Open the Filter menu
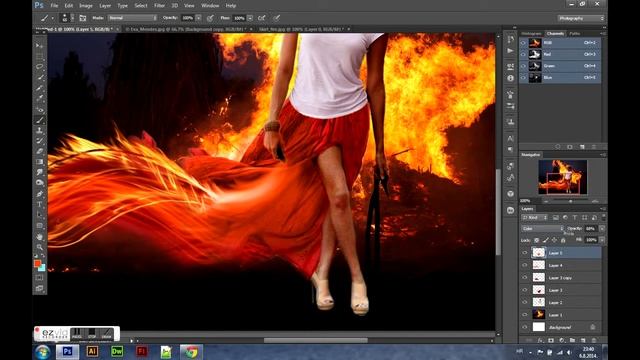 159,6
